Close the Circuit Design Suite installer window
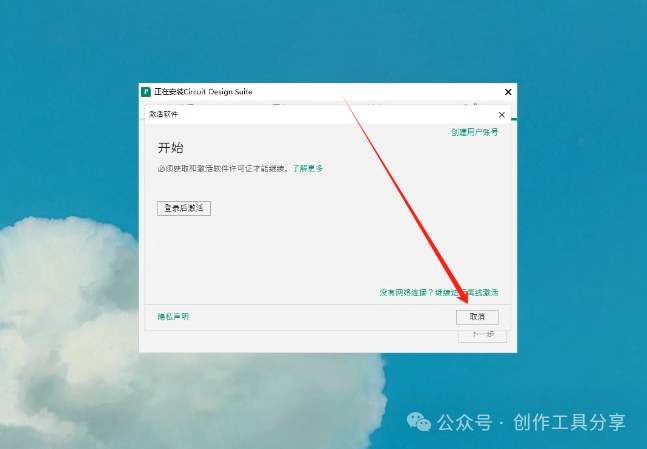Screen dimensions: 647x449 (x=508, y=92)
